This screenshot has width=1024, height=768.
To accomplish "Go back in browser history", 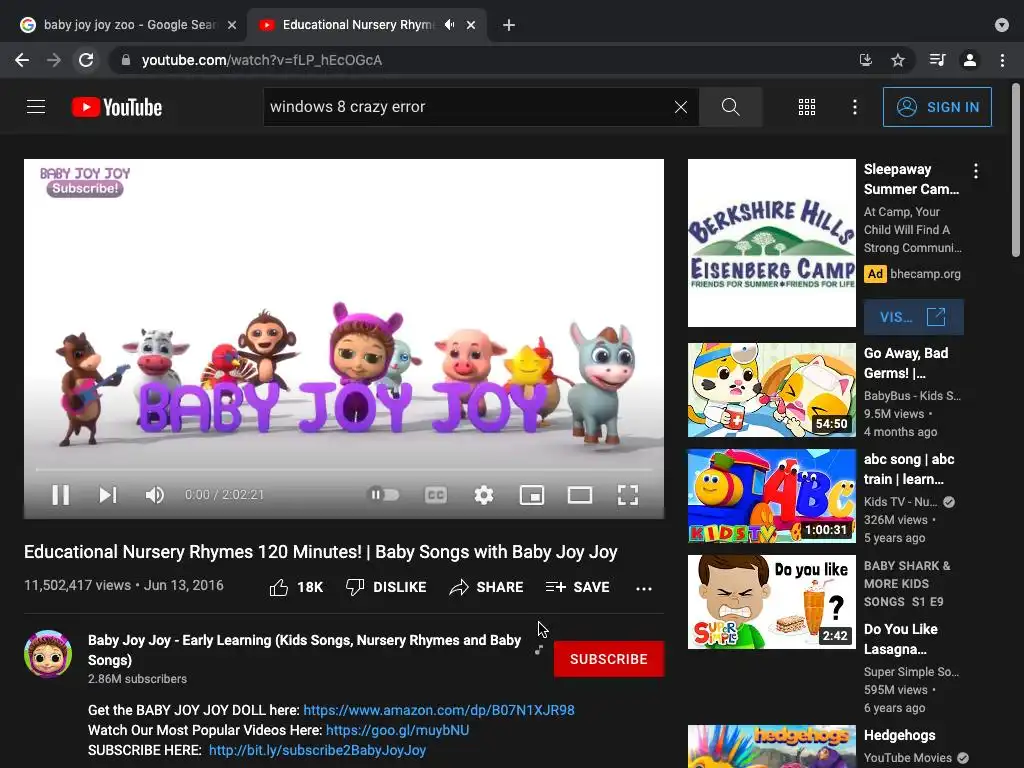I will (22, 60).
